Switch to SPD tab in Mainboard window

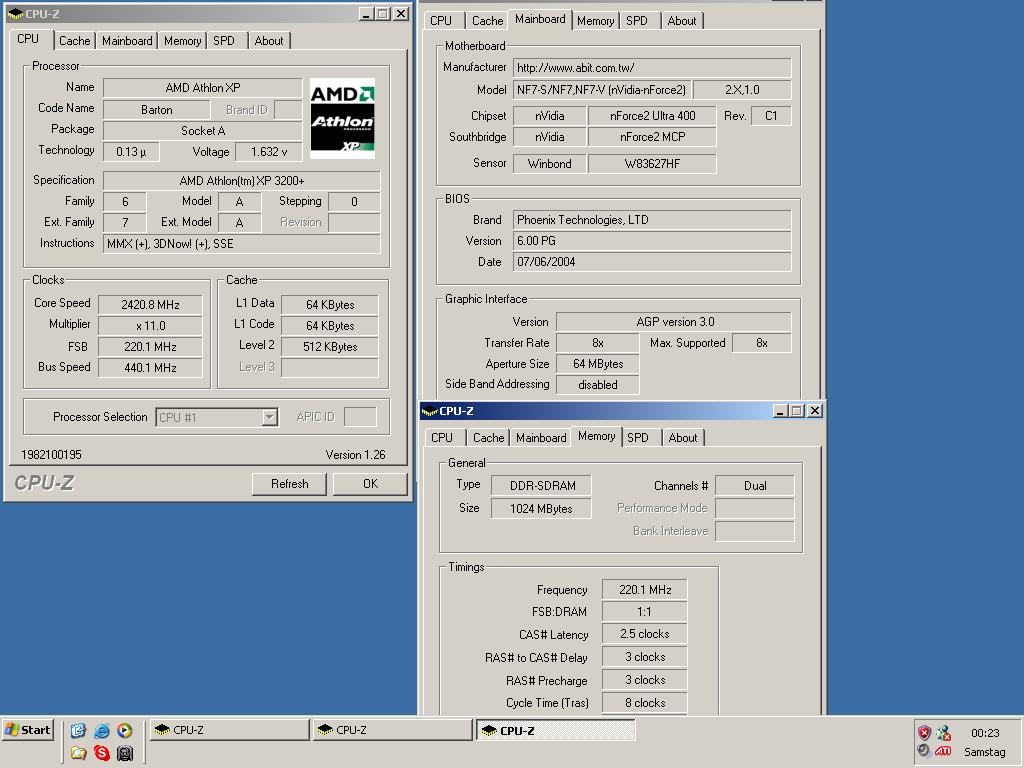(x=637, y=21)
